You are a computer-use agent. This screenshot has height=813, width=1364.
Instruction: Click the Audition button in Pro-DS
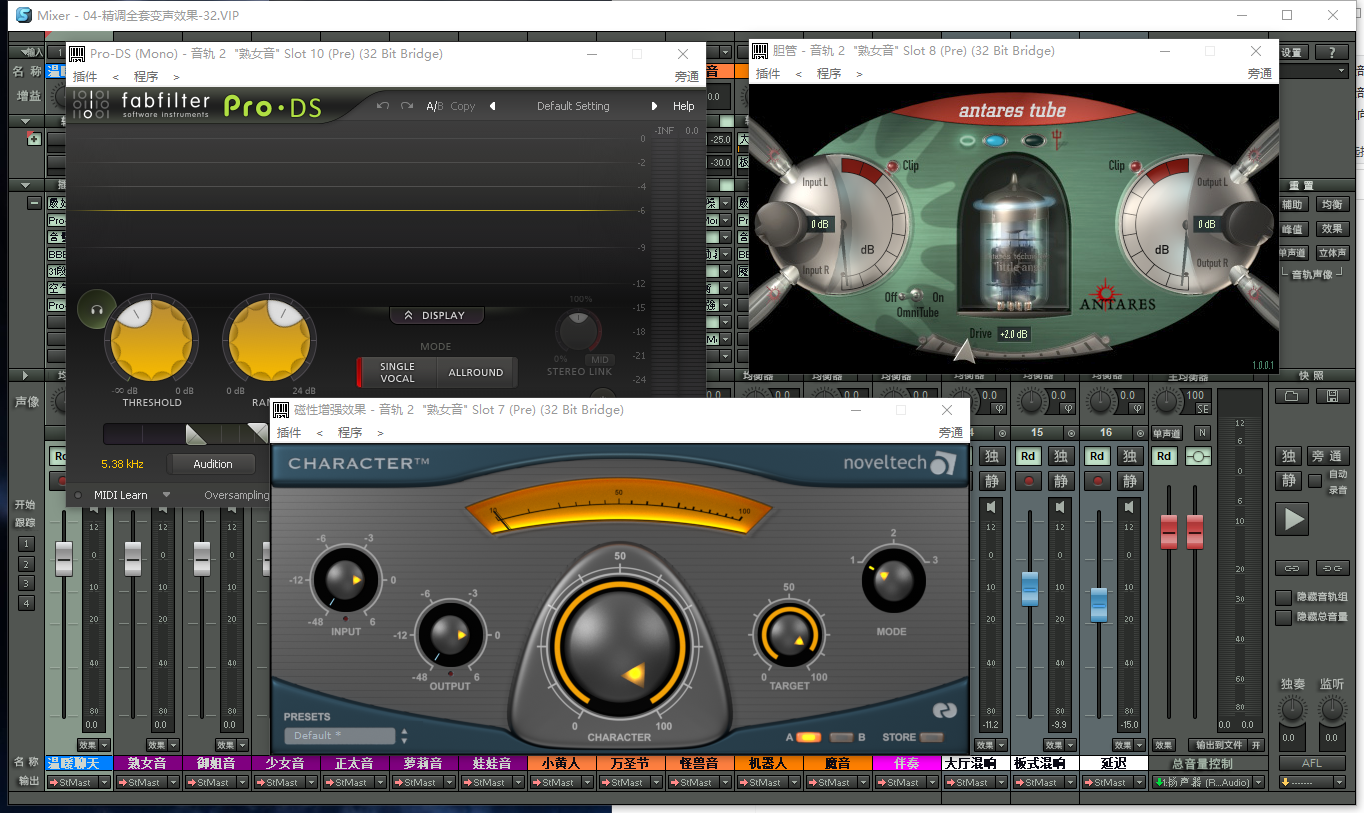tap(212, 464)
